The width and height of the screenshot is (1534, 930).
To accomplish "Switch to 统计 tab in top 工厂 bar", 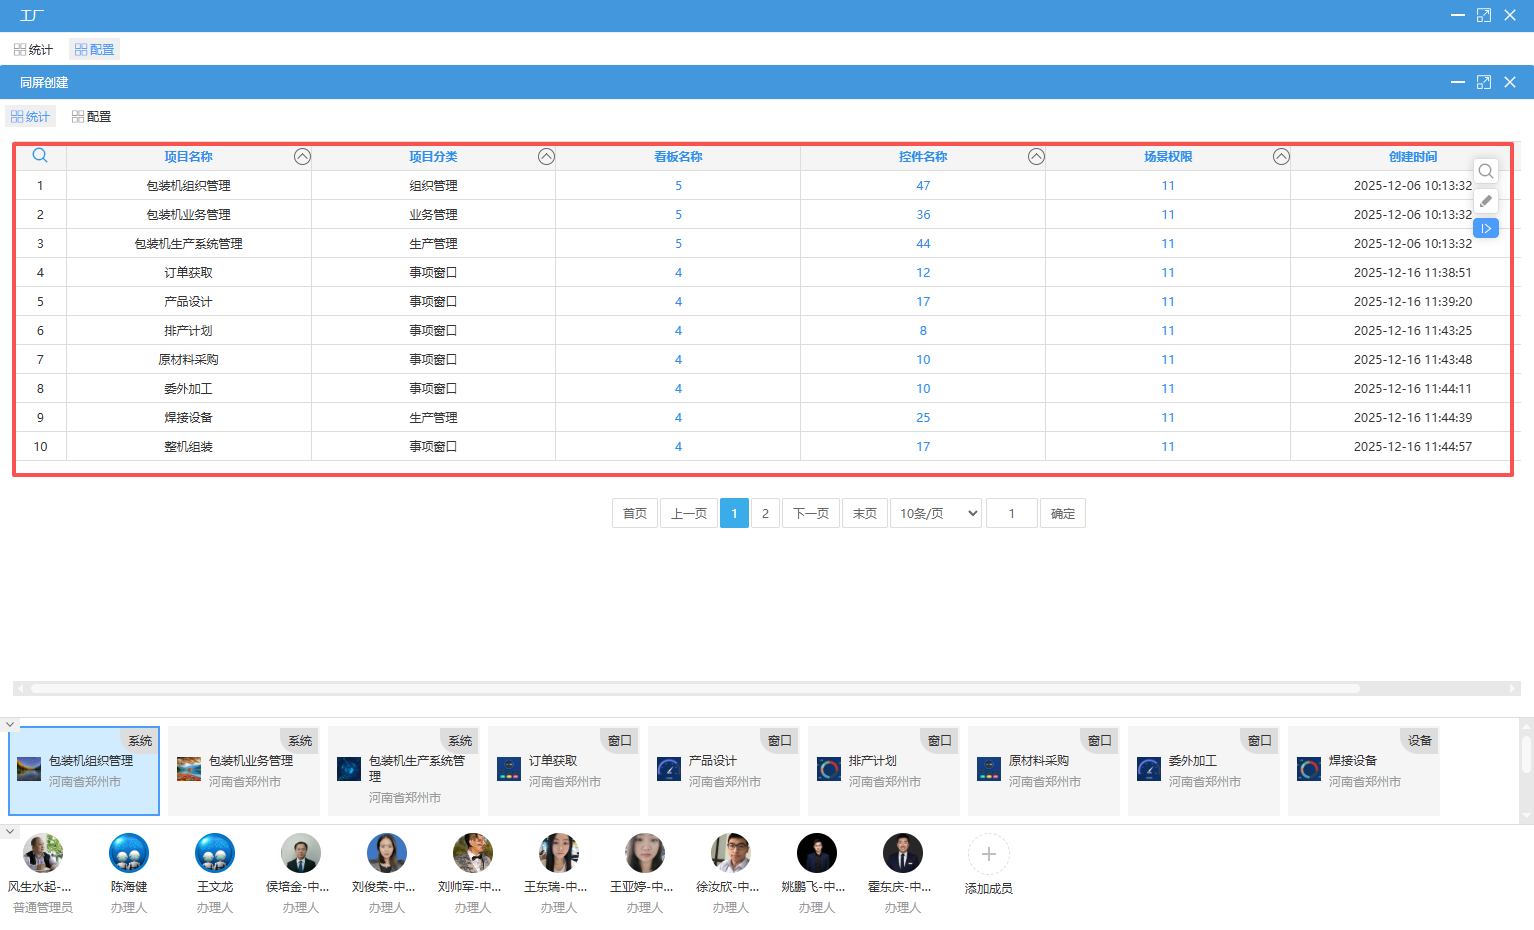I will 33,50.
